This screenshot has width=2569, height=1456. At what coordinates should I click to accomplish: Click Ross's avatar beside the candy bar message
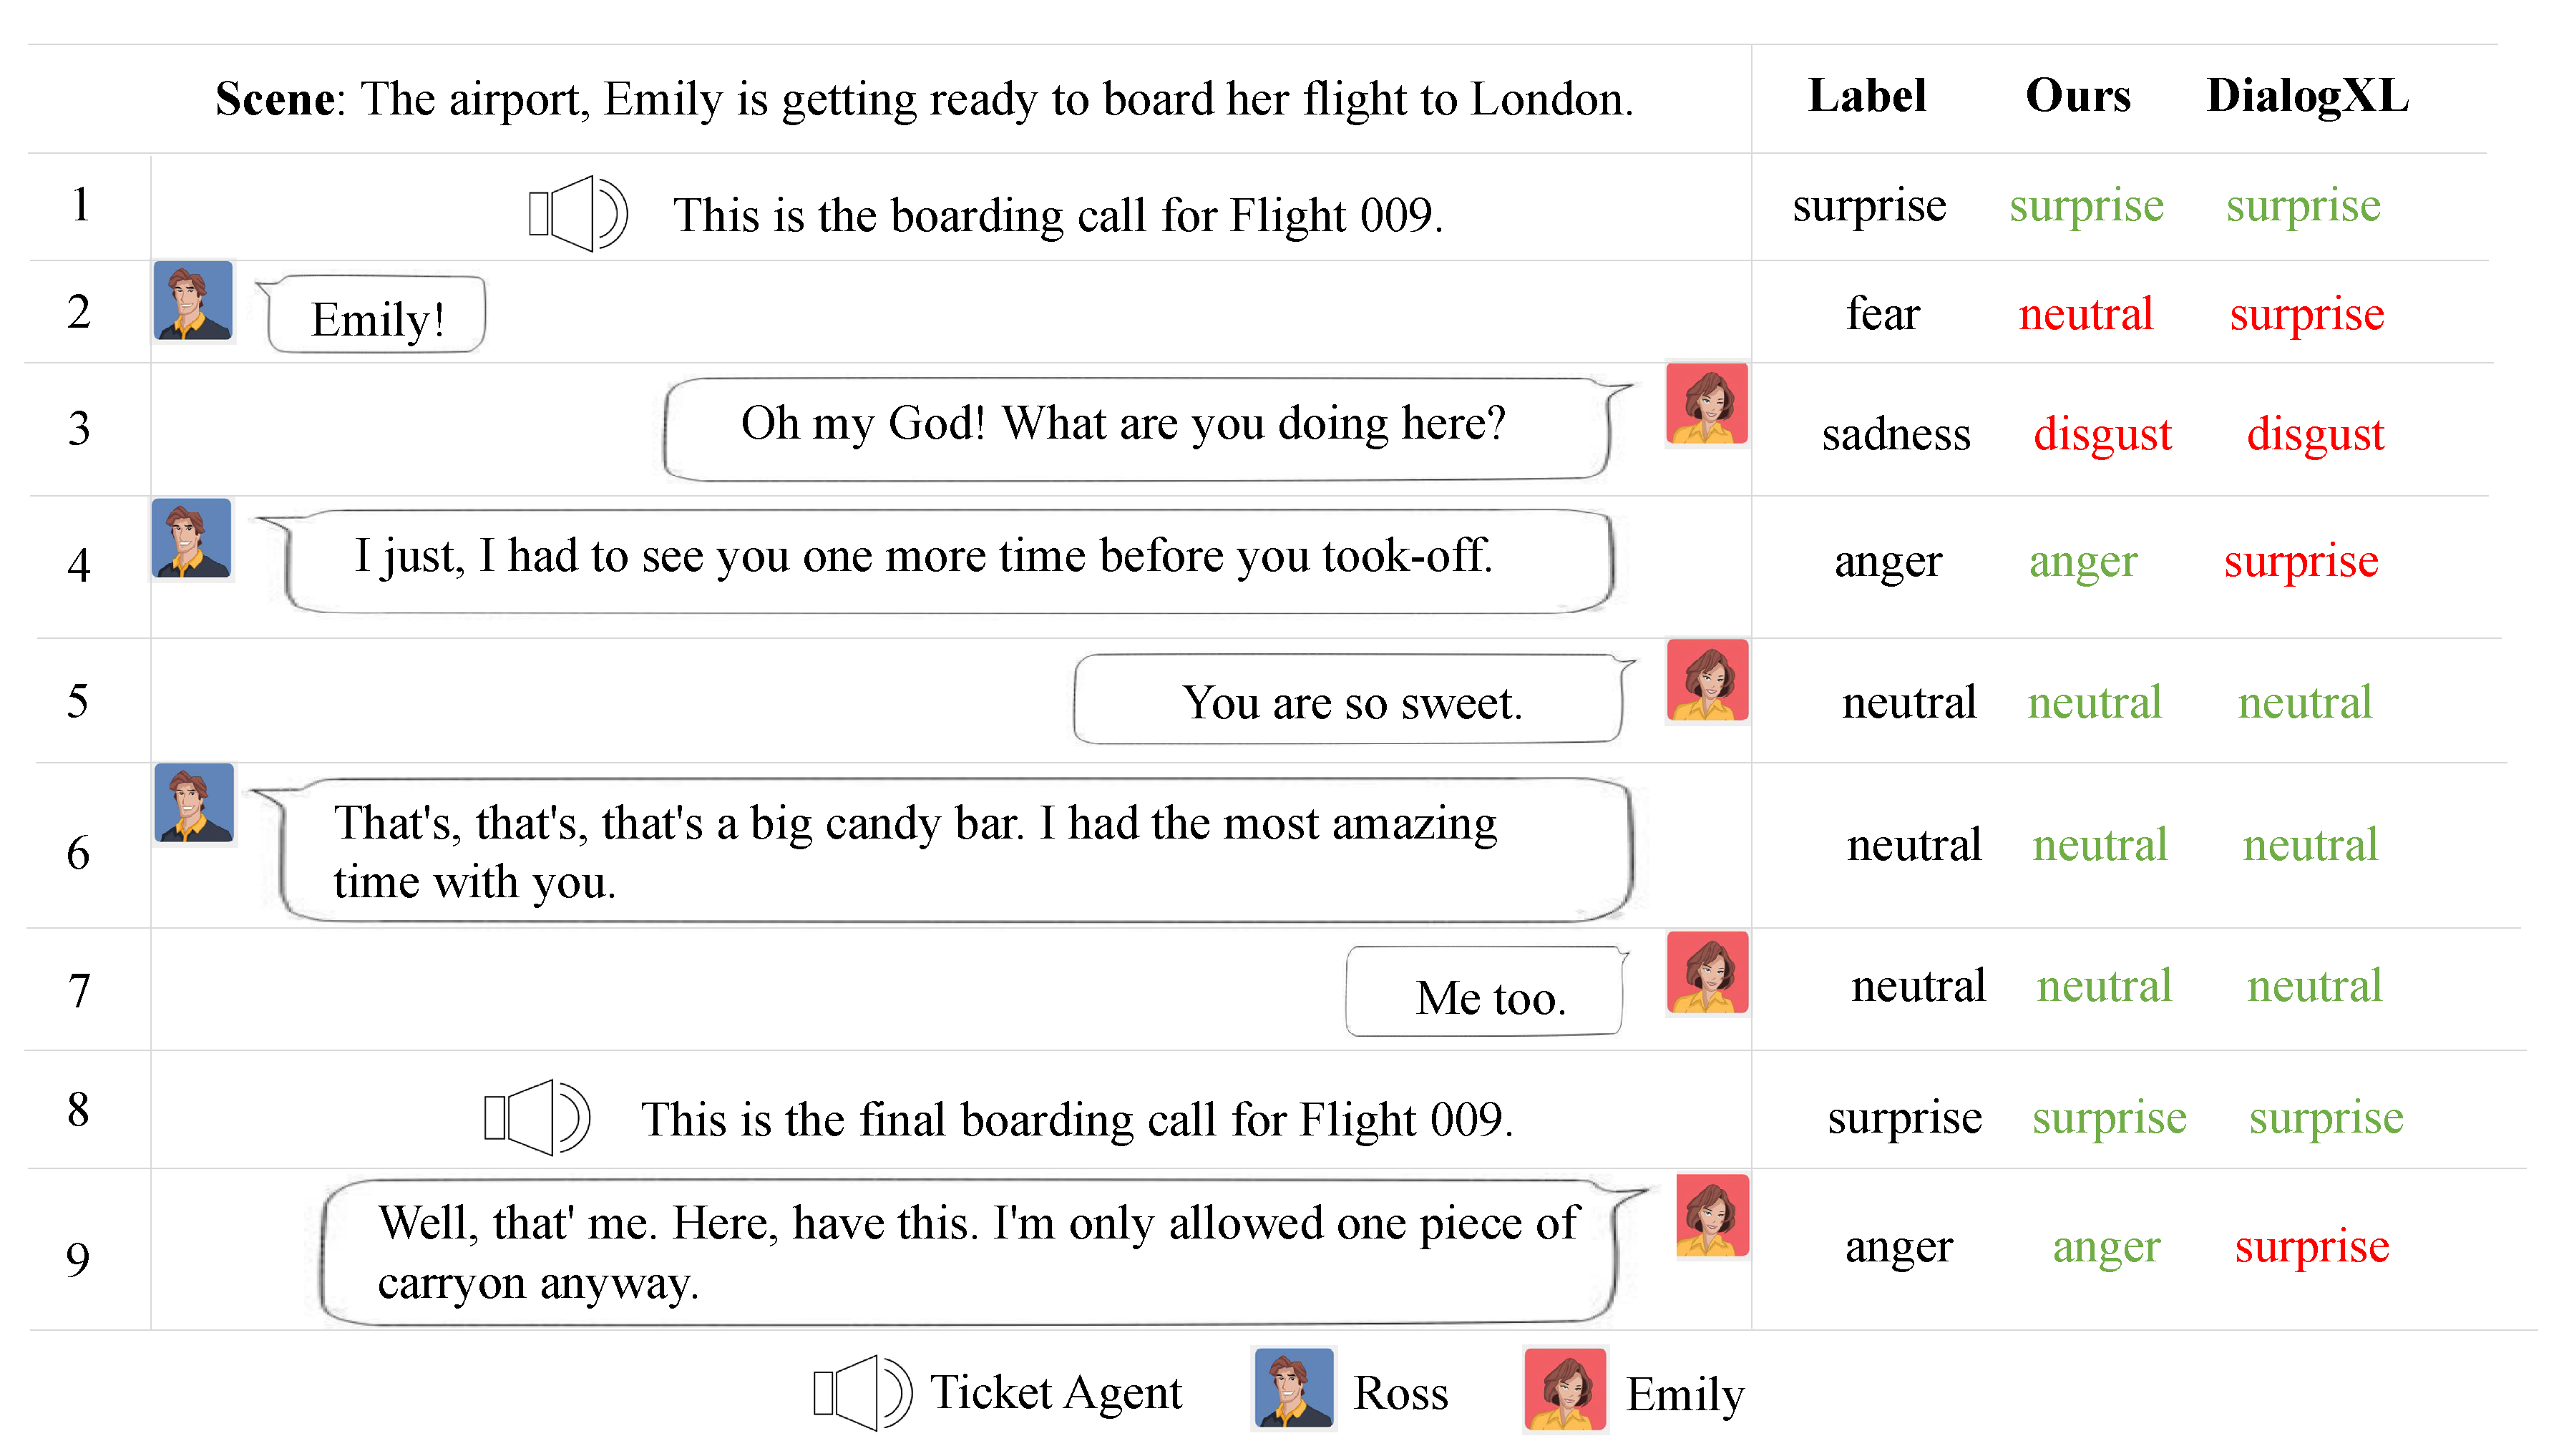click(x=194, y=803)
